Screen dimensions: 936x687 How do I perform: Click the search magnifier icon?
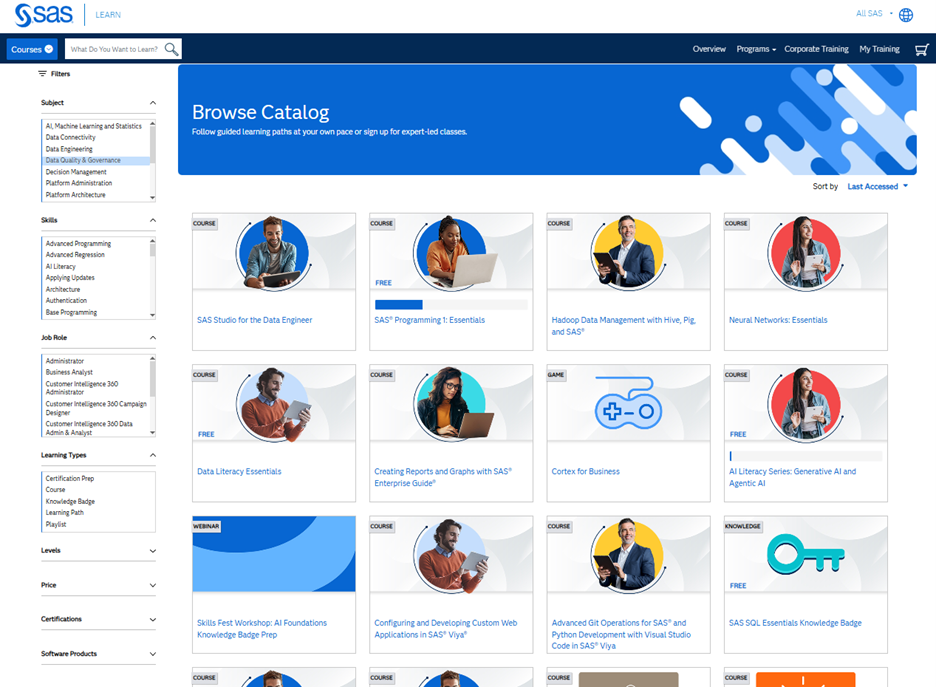(x=171, y=49)
